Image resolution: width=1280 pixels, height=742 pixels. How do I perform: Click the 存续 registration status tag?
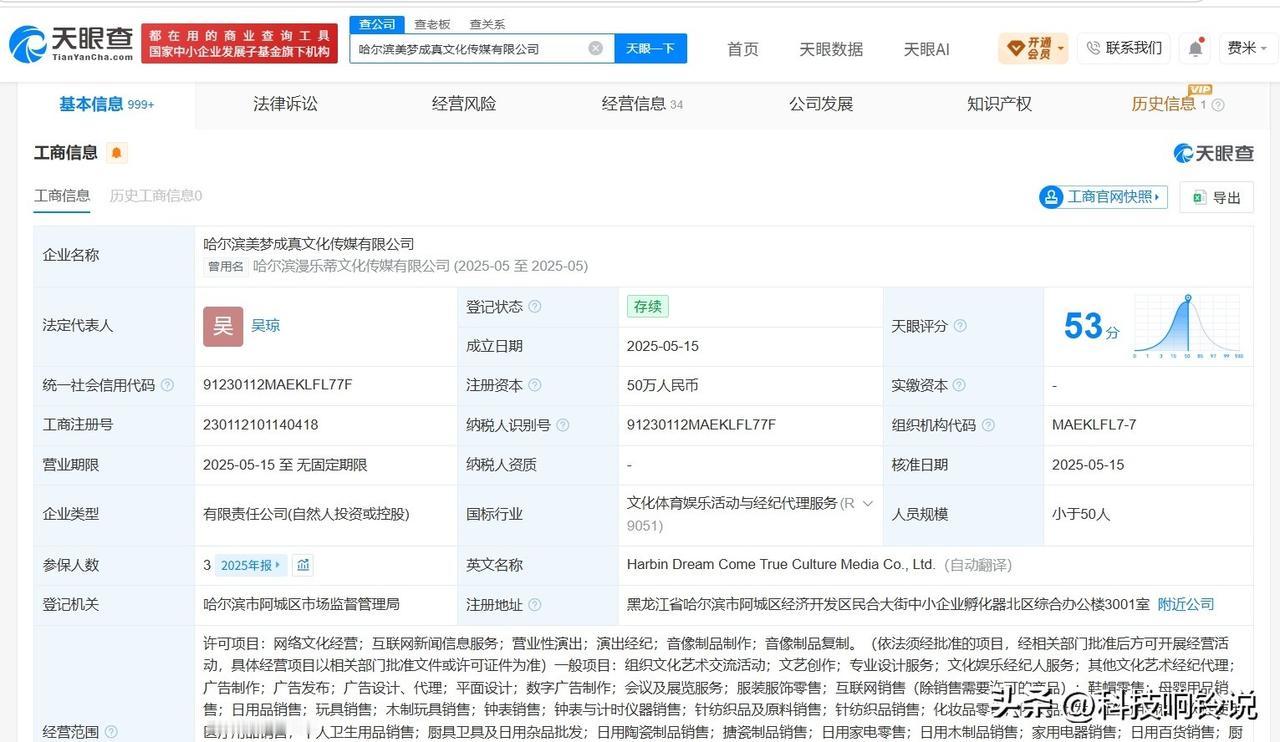click(x=648, y=307)
